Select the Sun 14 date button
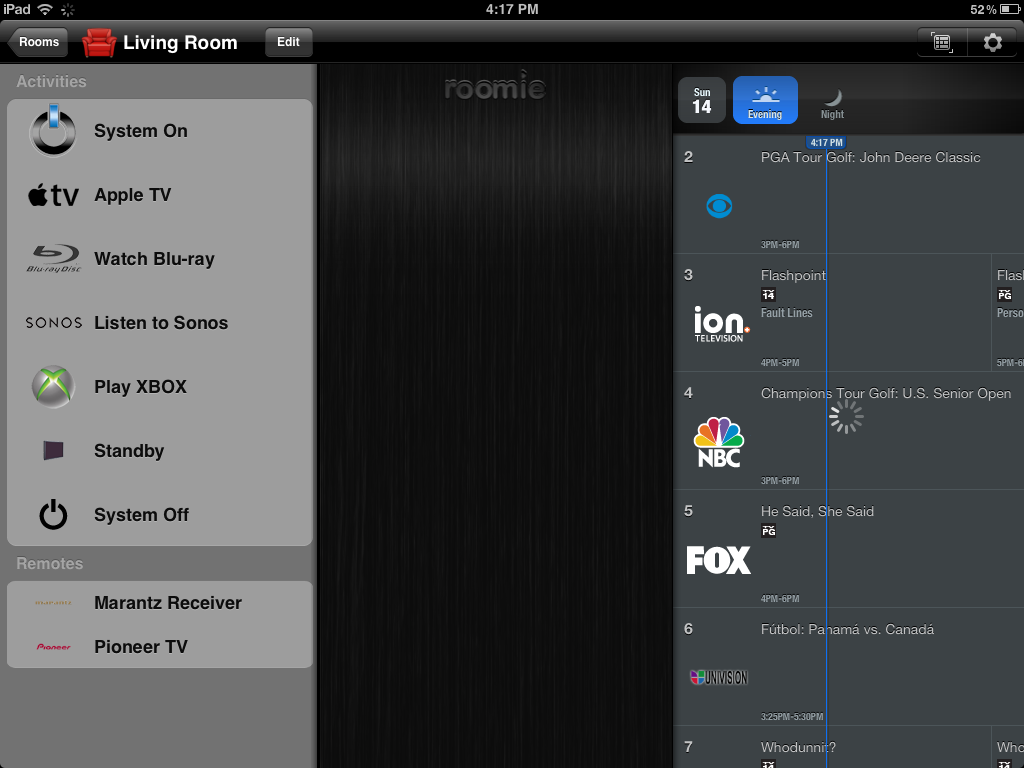 click(702, 100)
